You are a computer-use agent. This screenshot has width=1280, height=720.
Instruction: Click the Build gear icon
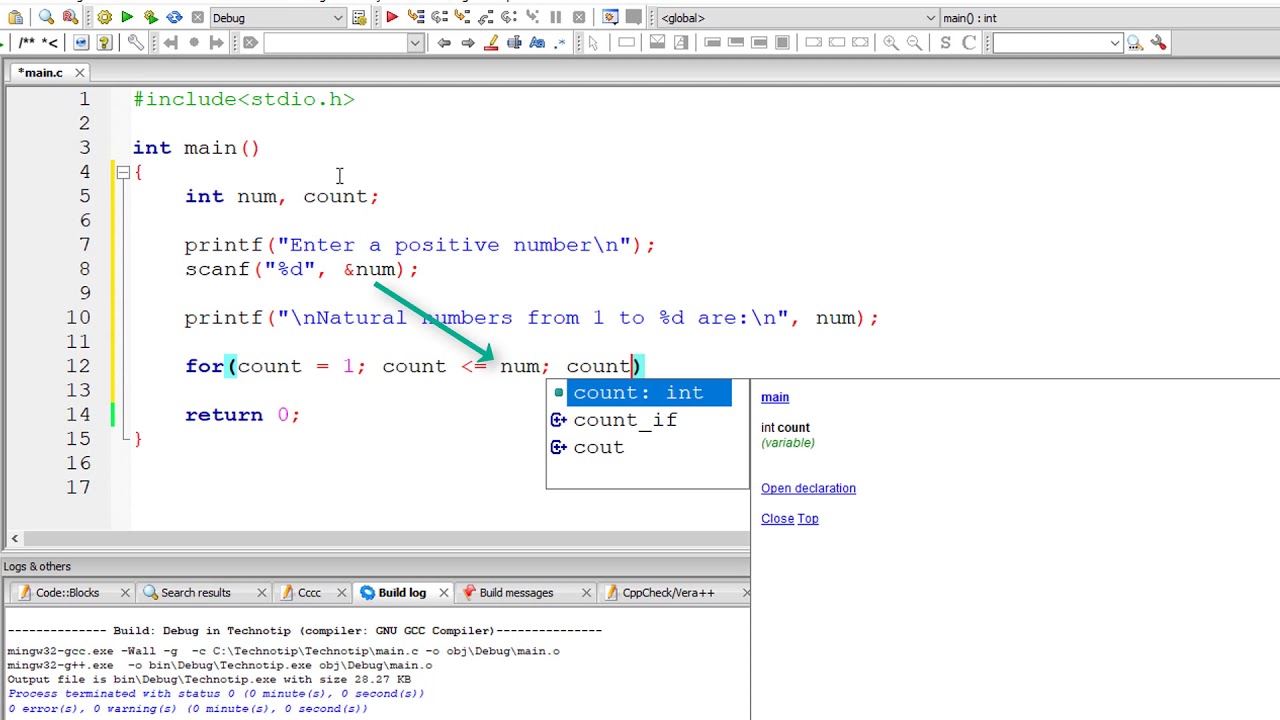coord(104,17)
